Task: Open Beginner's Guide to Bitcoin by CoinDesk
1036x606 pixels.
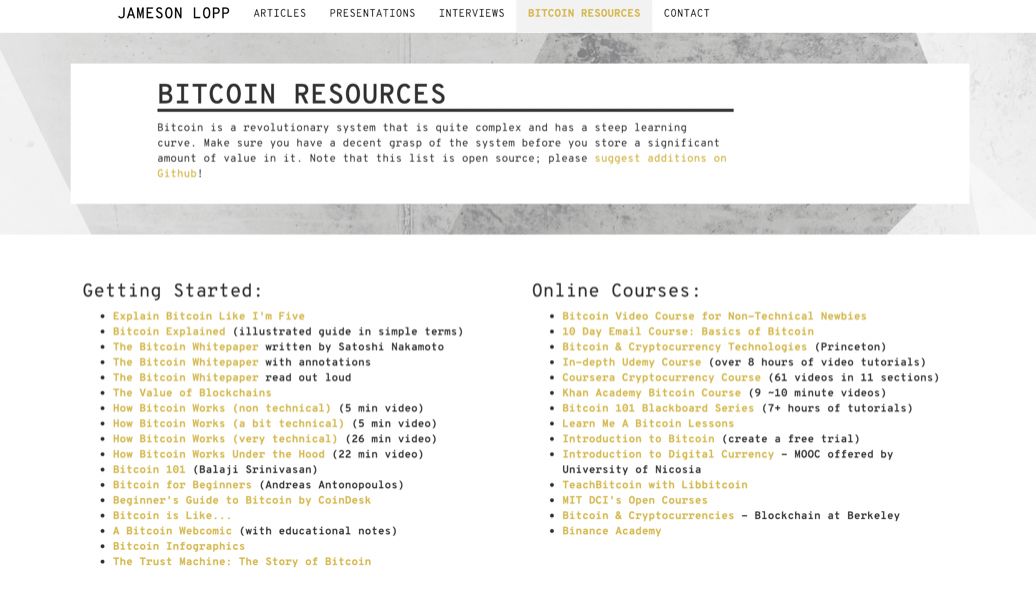Action: point(241,500)
